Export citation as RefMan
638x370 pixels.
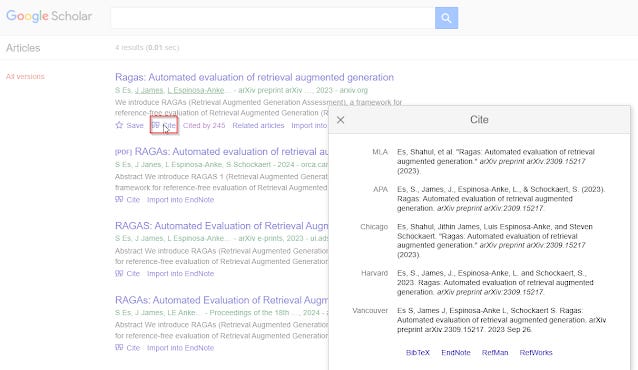click(x=495, y=352)
